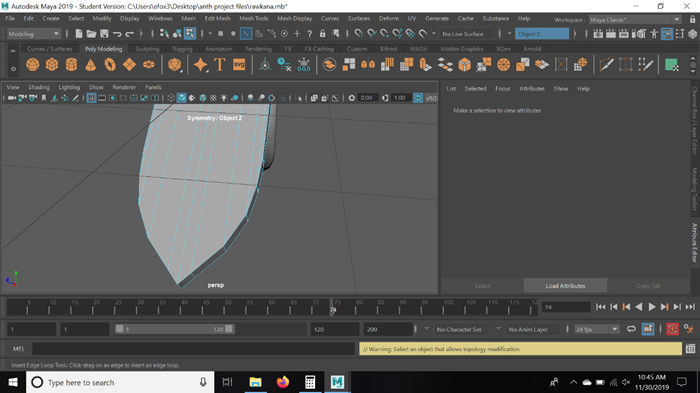Screen dimensions: 700x393
Task: Open animation preferences running-man icon
Action: coord(689,329)
